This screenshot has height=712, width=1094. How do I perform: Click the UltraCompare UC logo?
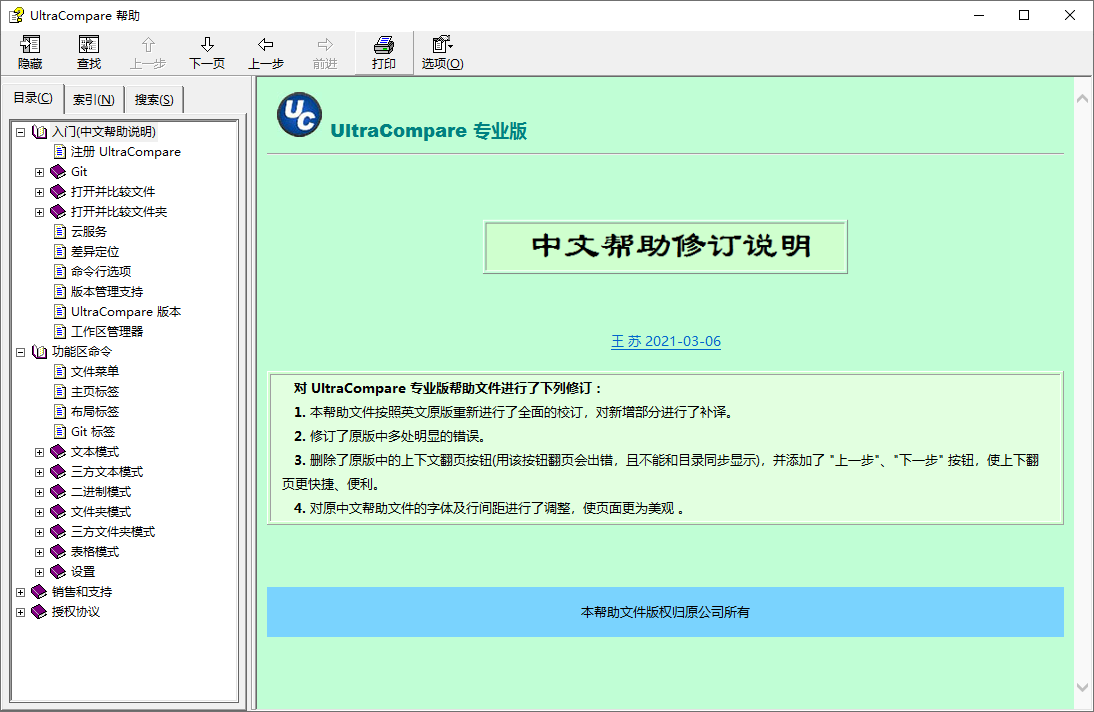click(299, 114)
